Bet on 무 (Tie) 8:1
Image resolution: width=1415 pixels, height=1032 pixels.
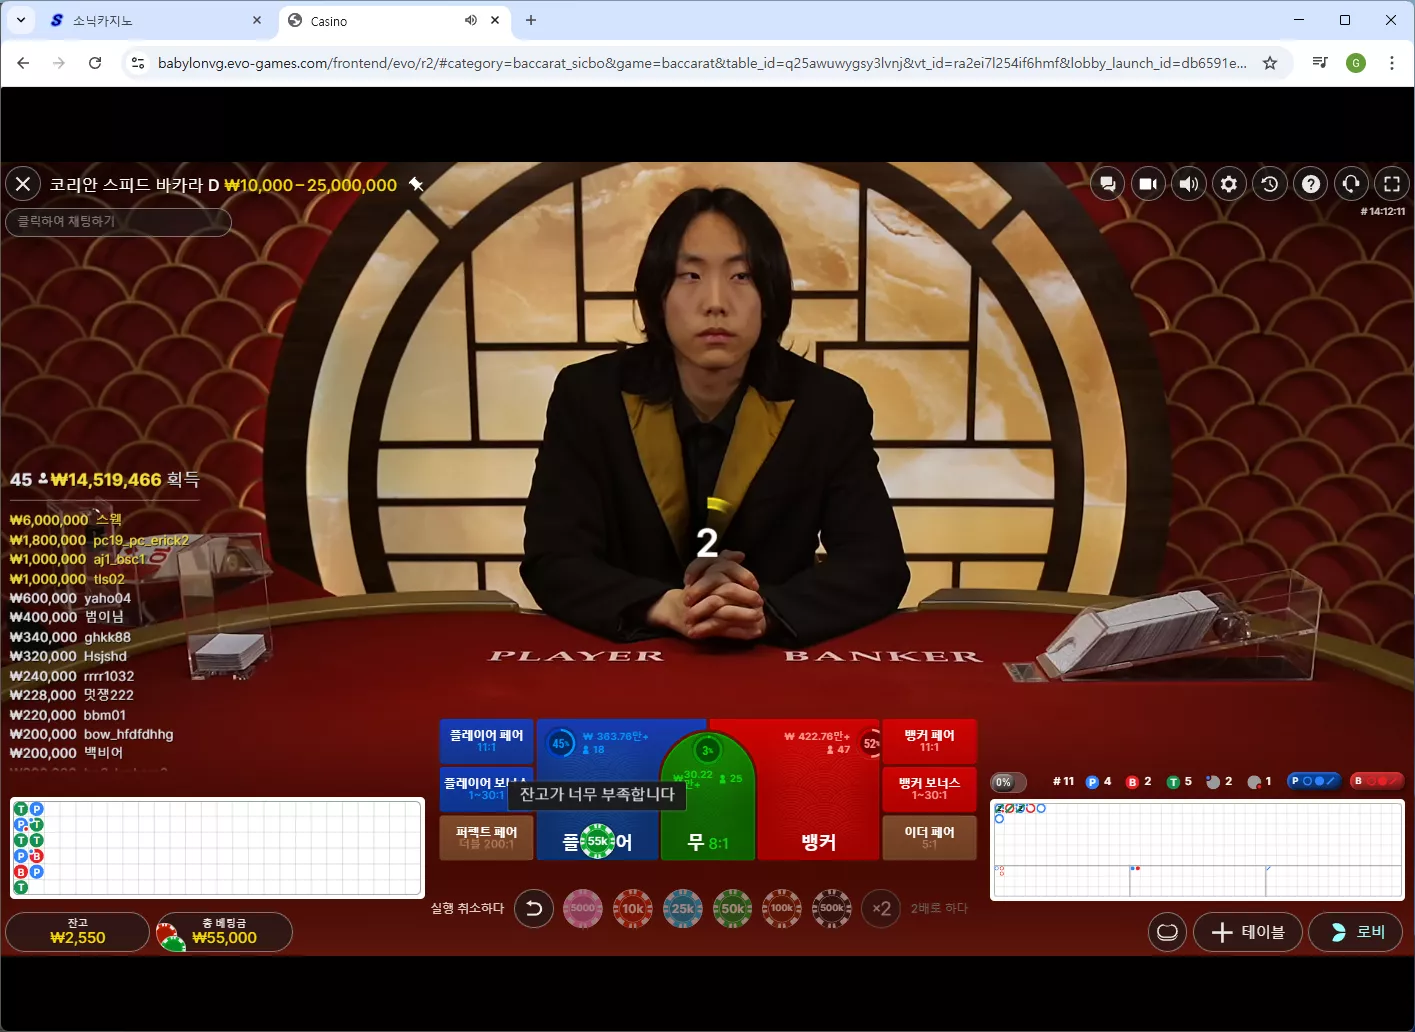click(x=708, y=842)
